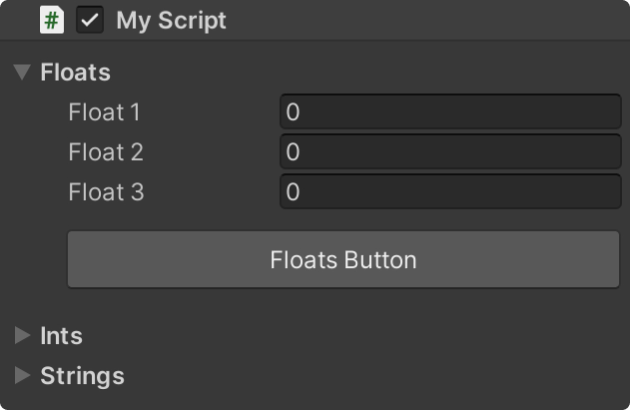Expand the Strings foldout arrow
The height and width of the screenshot is (410, 630).
pos(23,376)
